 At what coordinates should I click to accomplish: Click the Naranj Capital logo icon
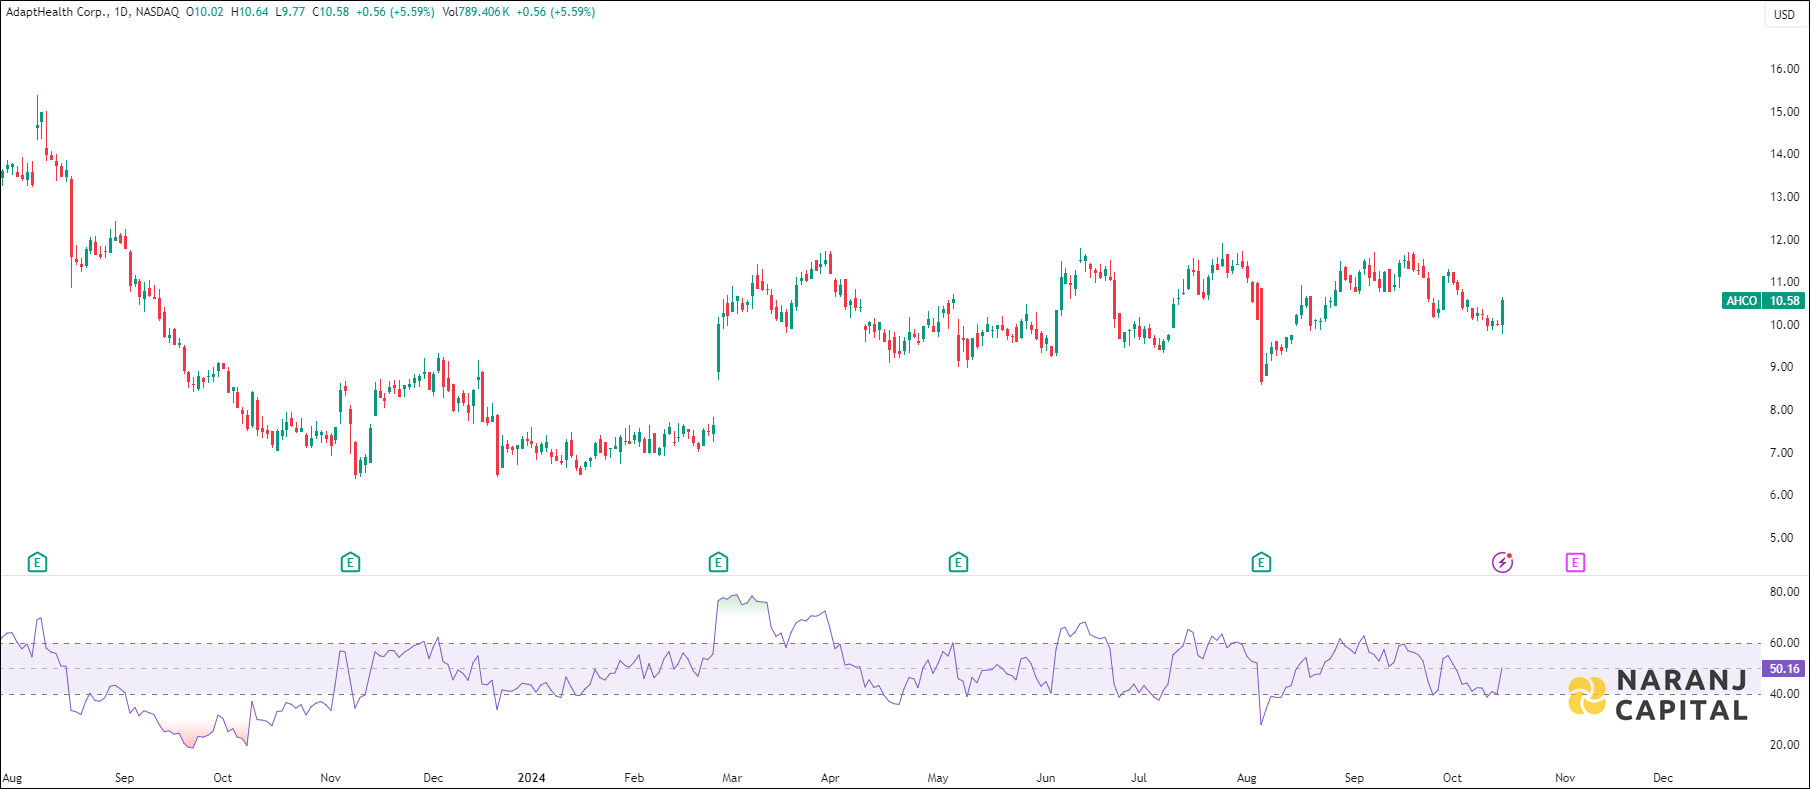(x=1586, y=696)
